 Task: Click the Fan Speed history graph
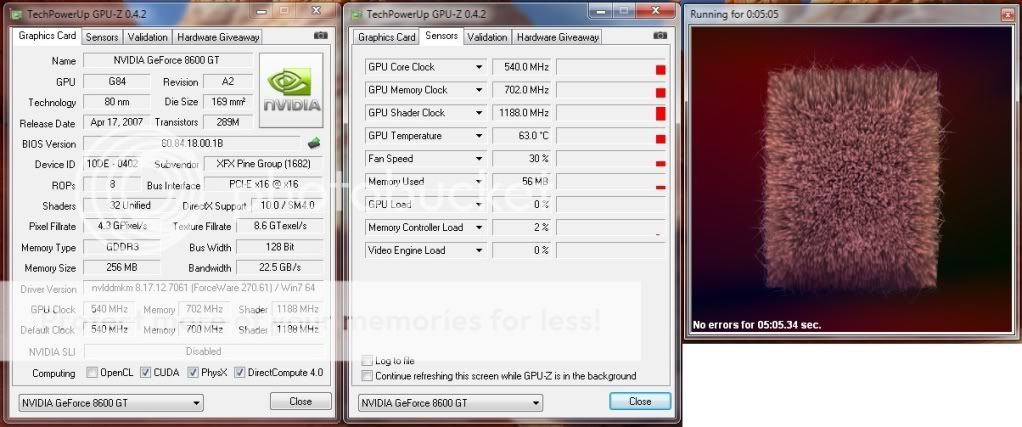tap(611, 158)
